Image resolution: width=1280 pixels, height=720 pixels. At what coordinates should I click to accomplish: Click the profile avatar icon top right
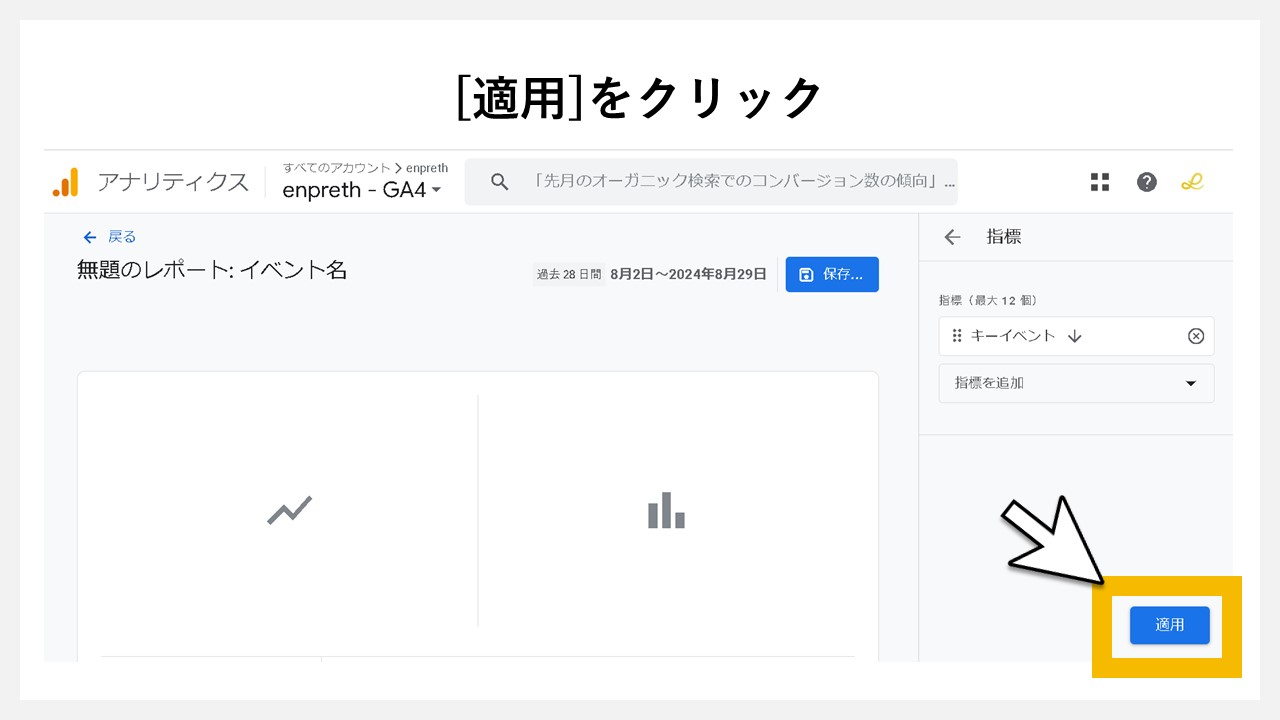[1192, 182]
